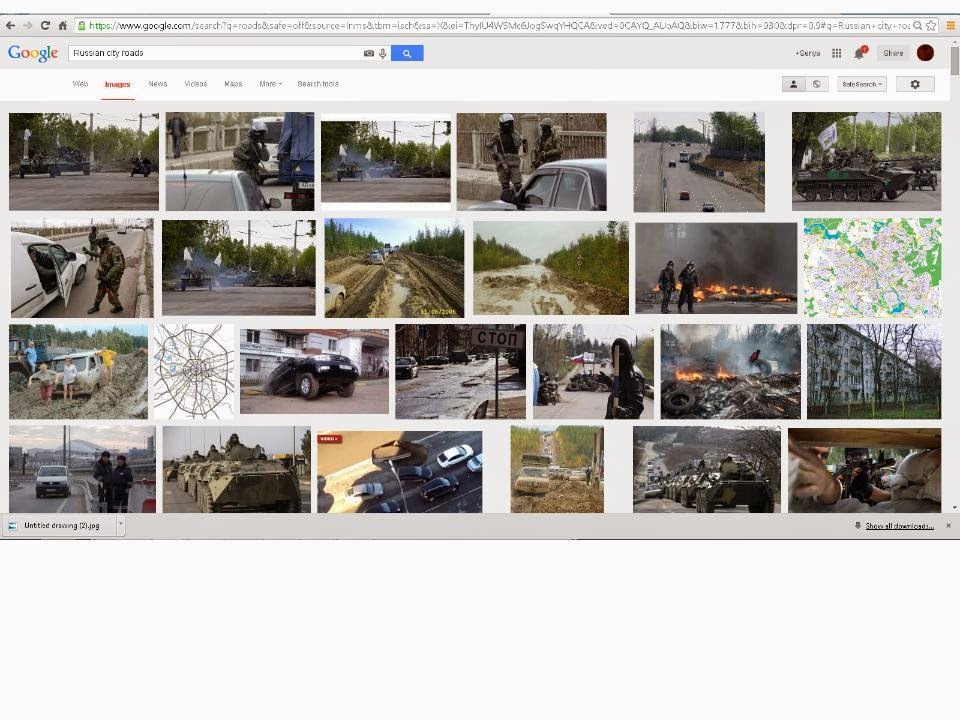Click the search by image camera icon
The image size is (960, 720).
(368, 53)
